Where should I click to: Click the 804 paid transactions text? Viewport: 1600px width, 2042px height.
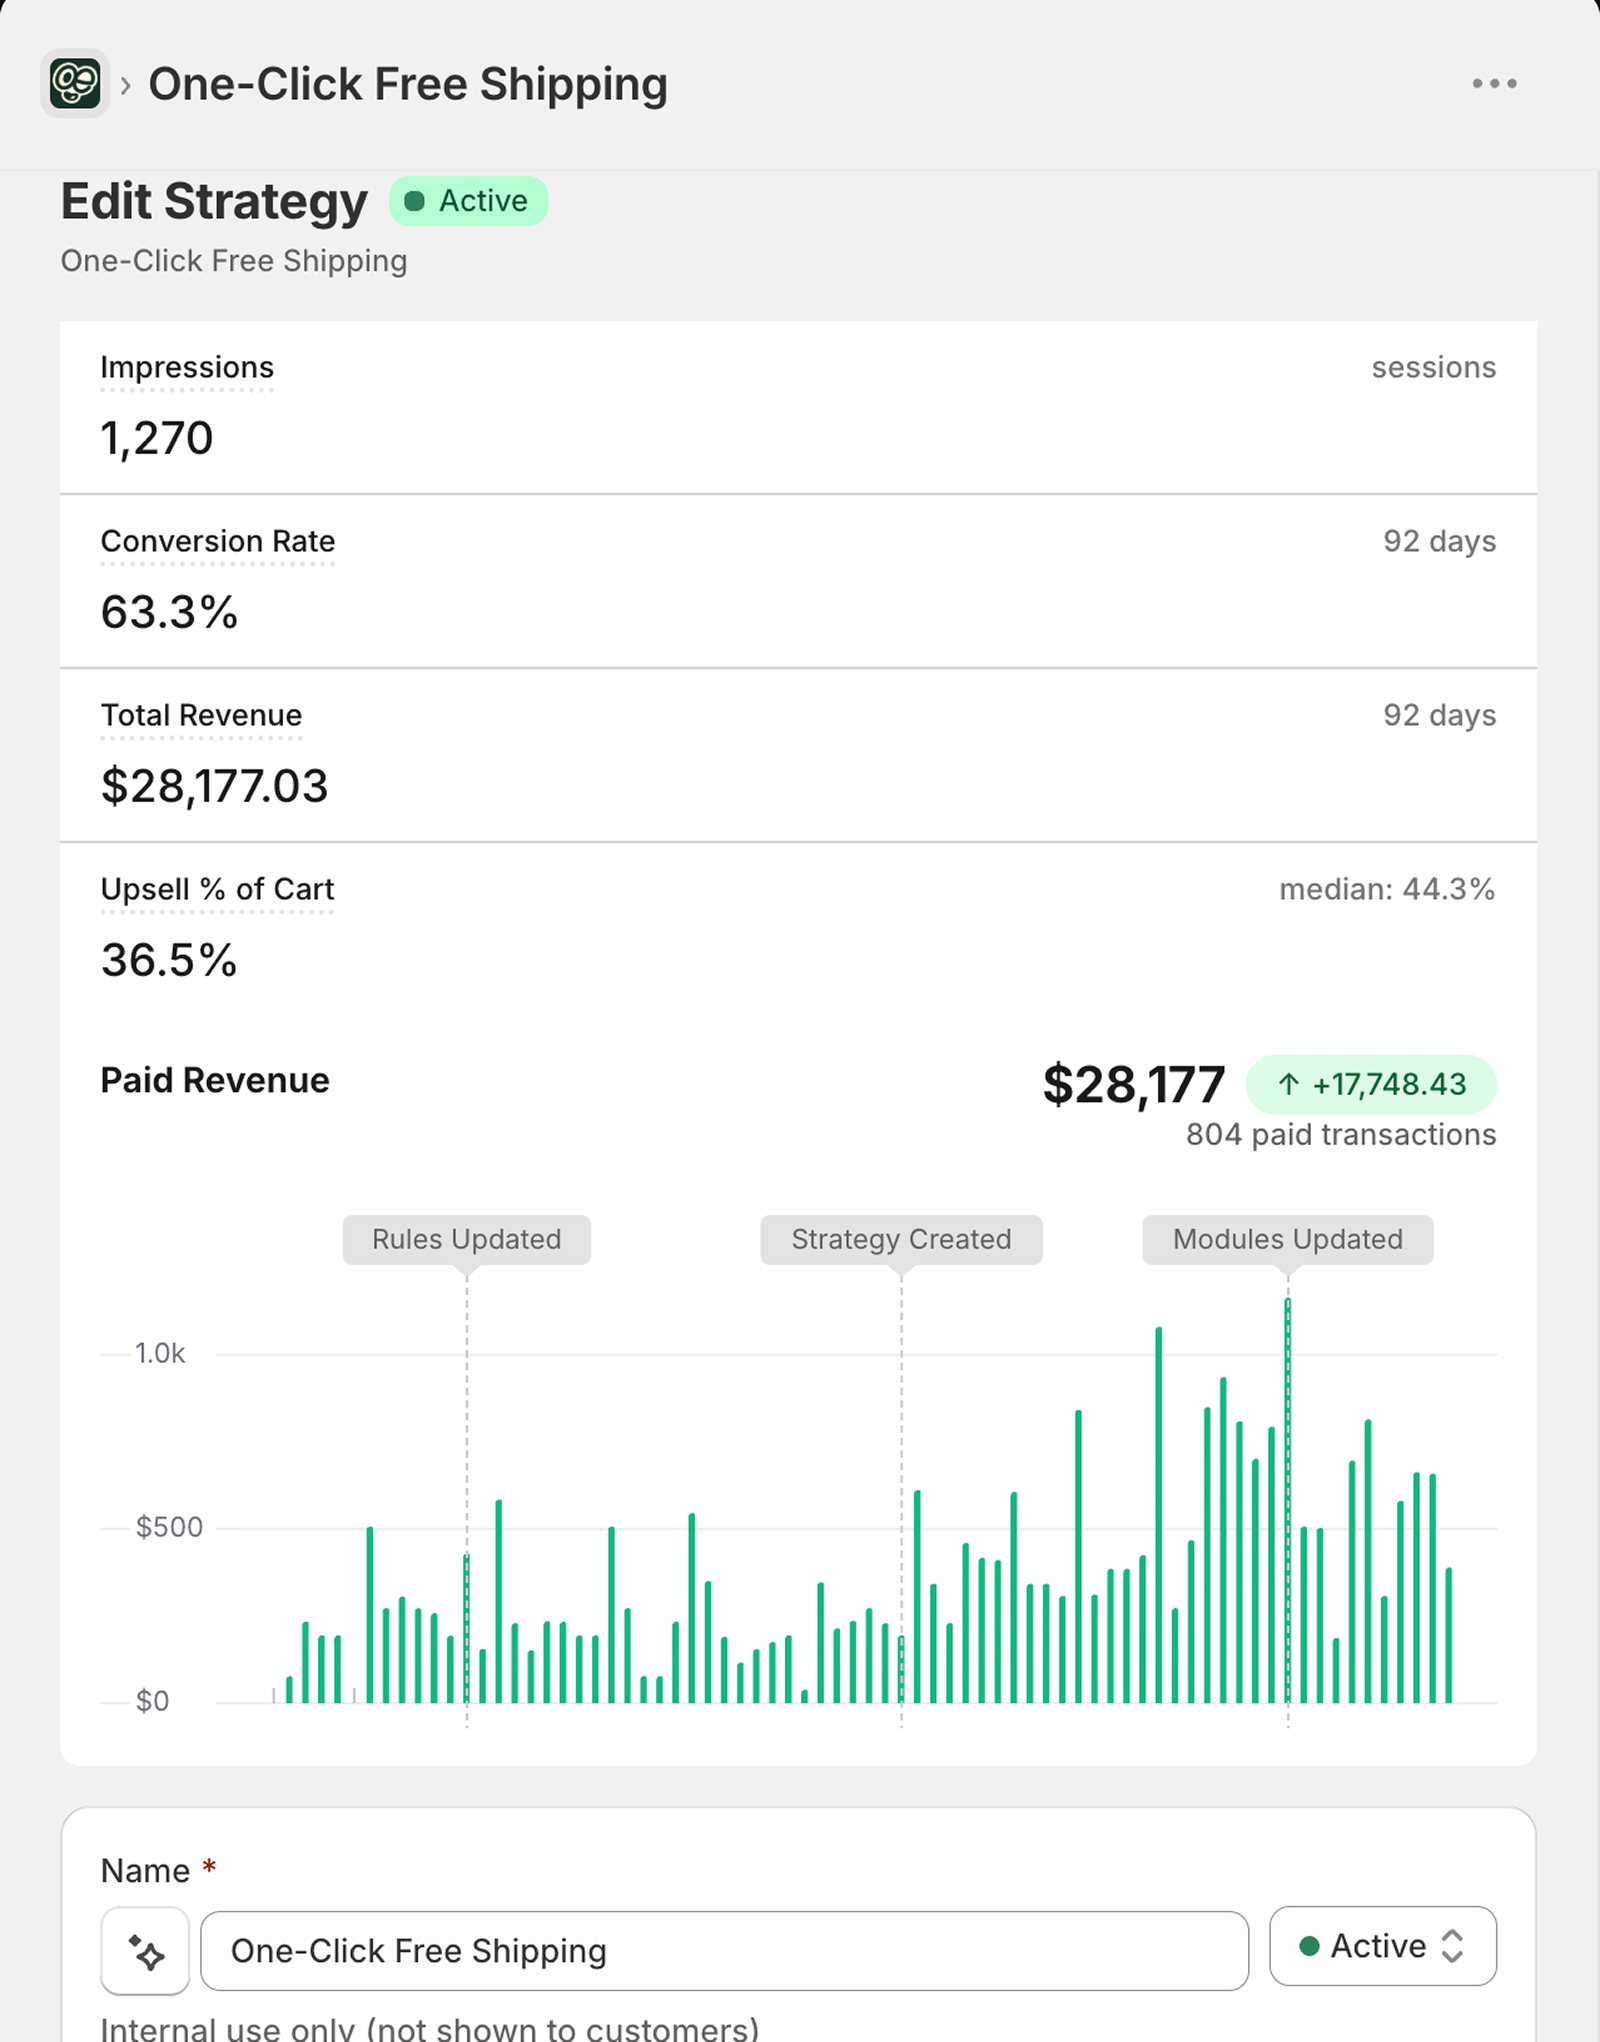pyautogui.click(x=1341, y=1135)
